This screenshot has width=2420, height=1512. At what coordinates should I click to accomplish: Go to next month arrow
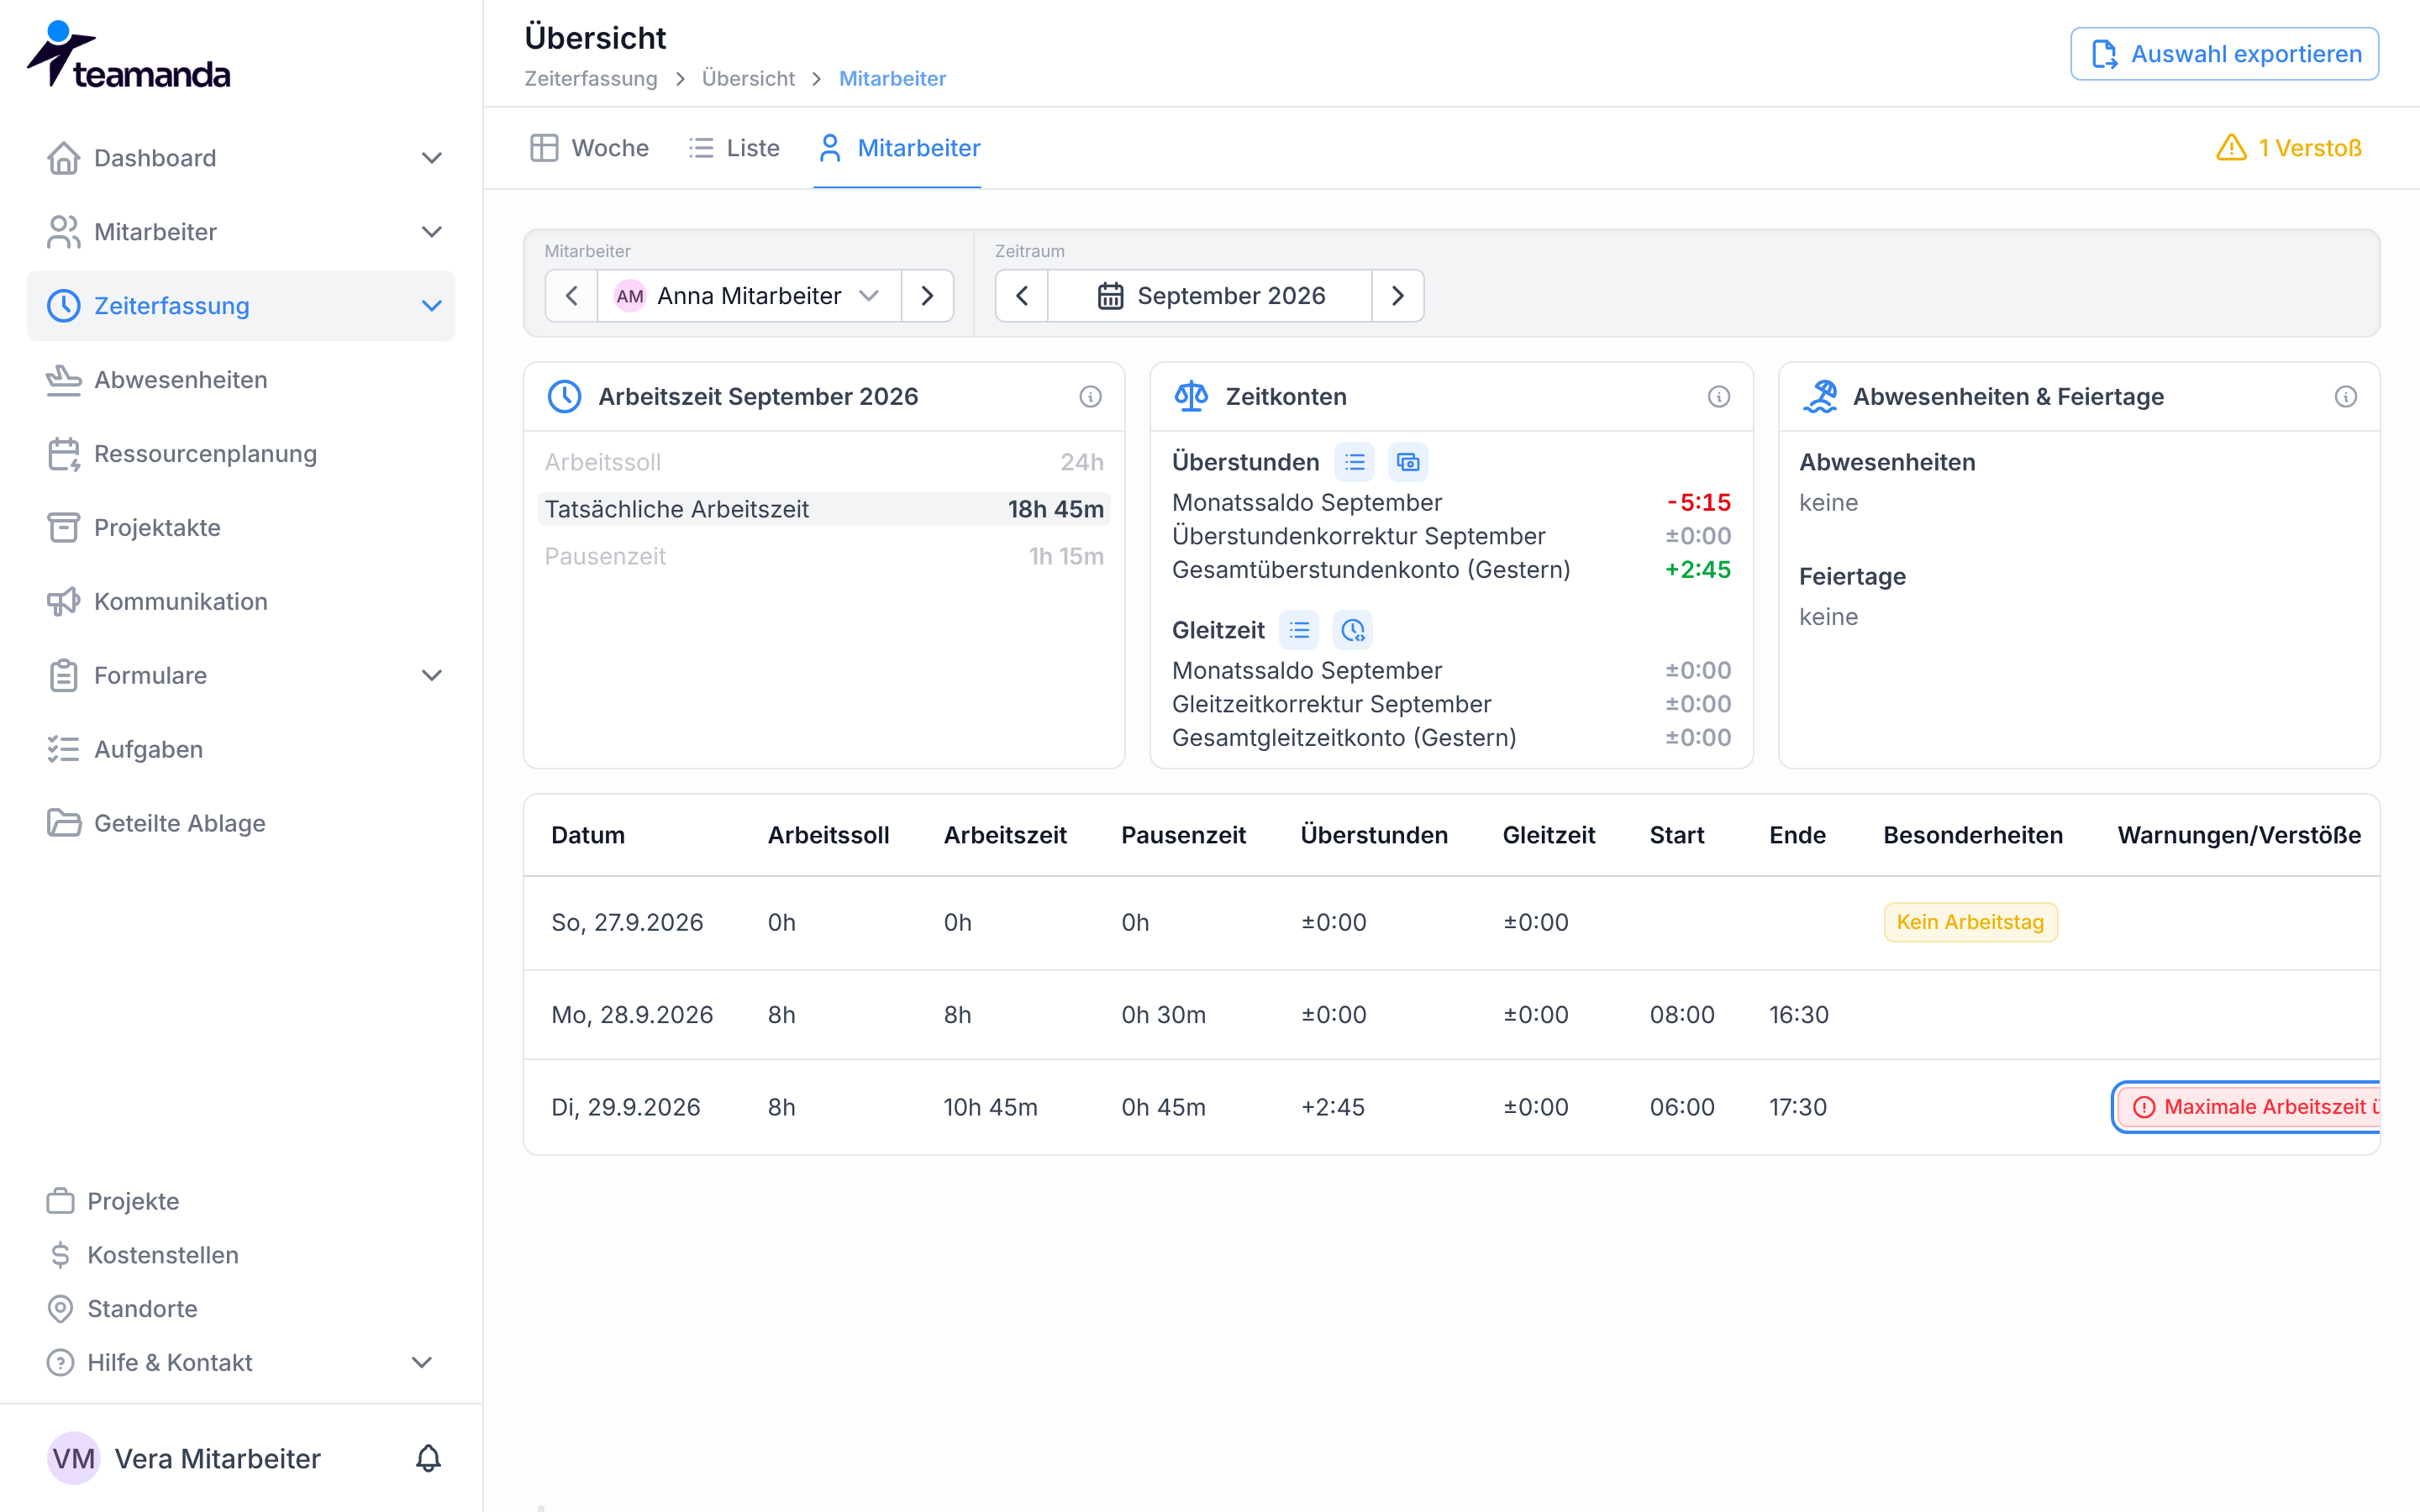click(1398, 296)
